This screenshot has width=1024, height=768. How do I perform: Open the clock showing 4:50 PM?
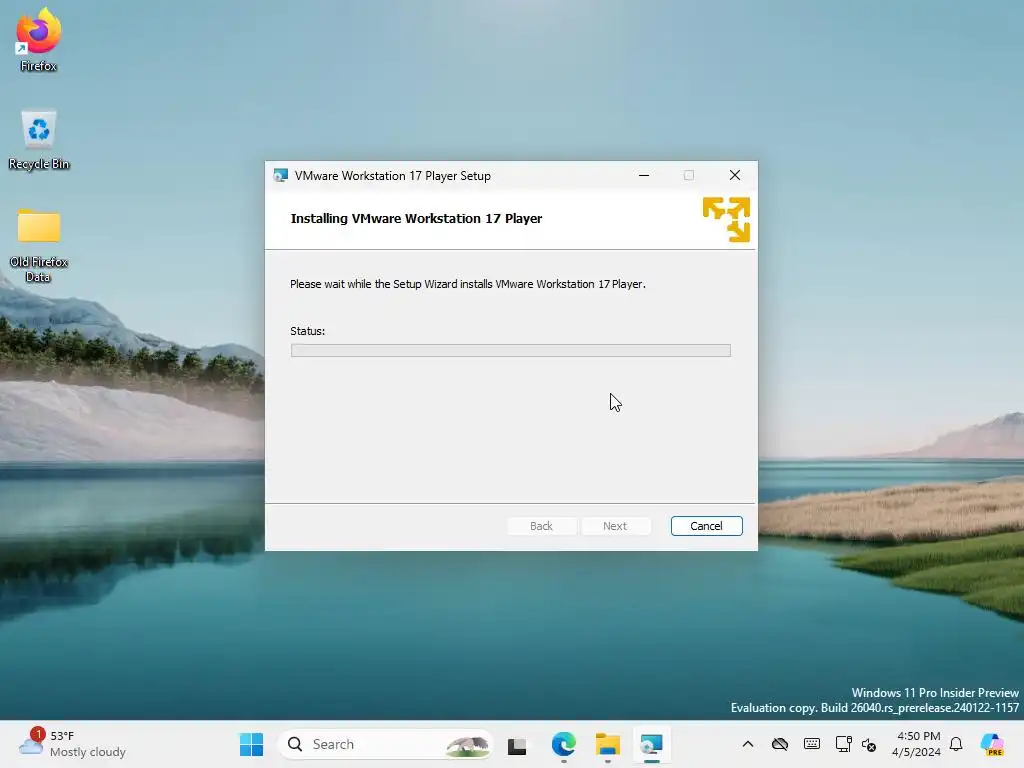pos(917,744)
